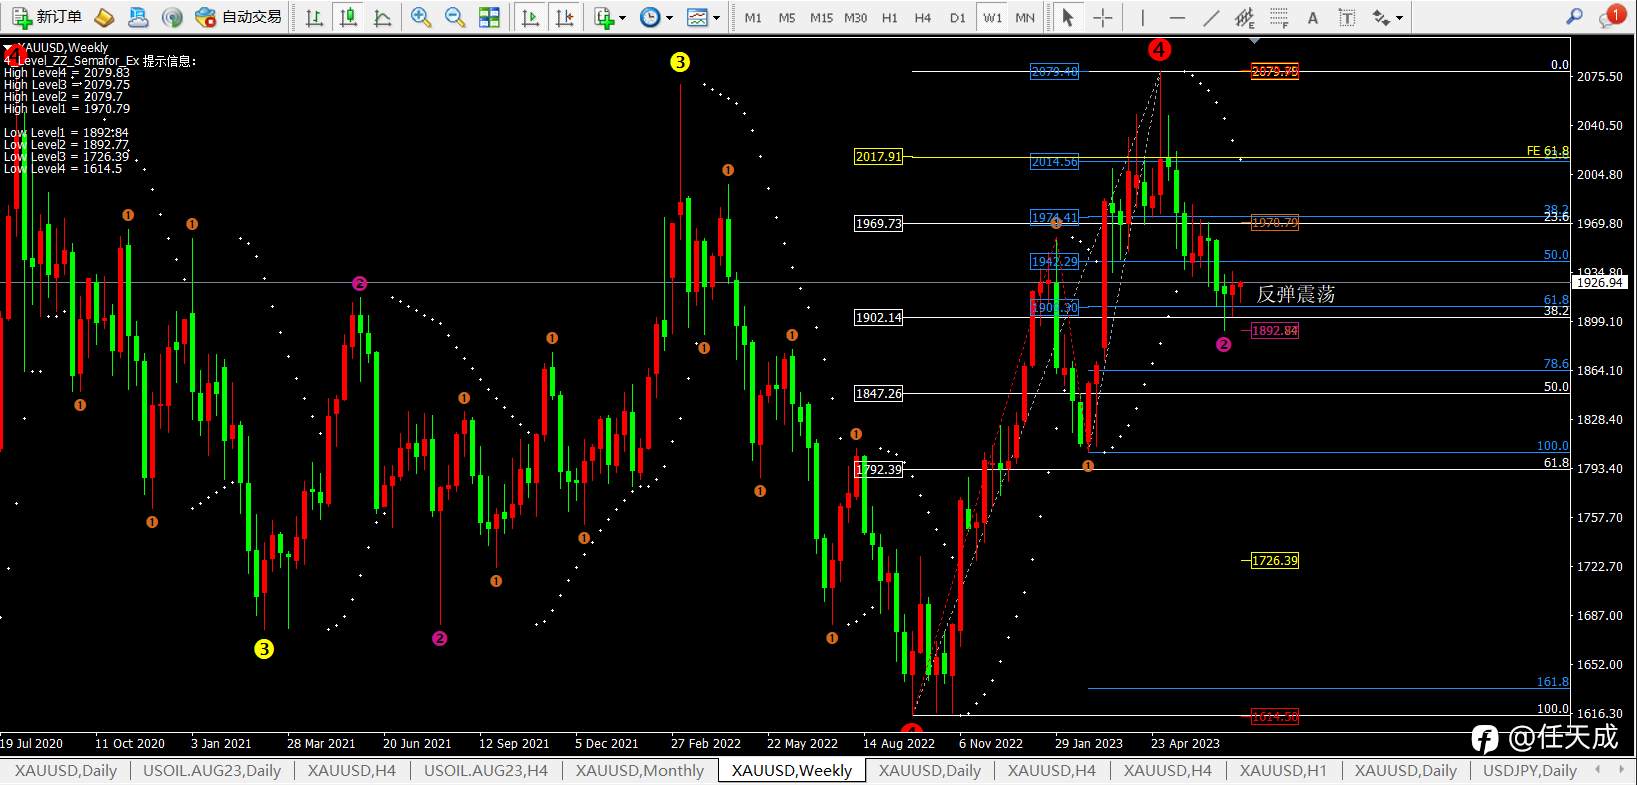Viewport: 1637px width, 785px height.
Task: Open the MetaEditor book icon
Action: 104,17
